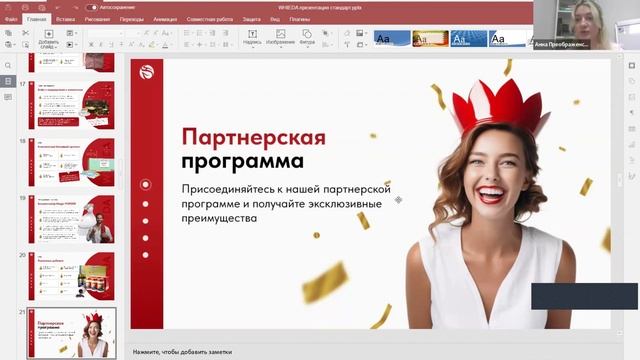Open the Плагины tab
This screenshot has width=640, height=360.
pyautogui.click(x=300, y=19)
